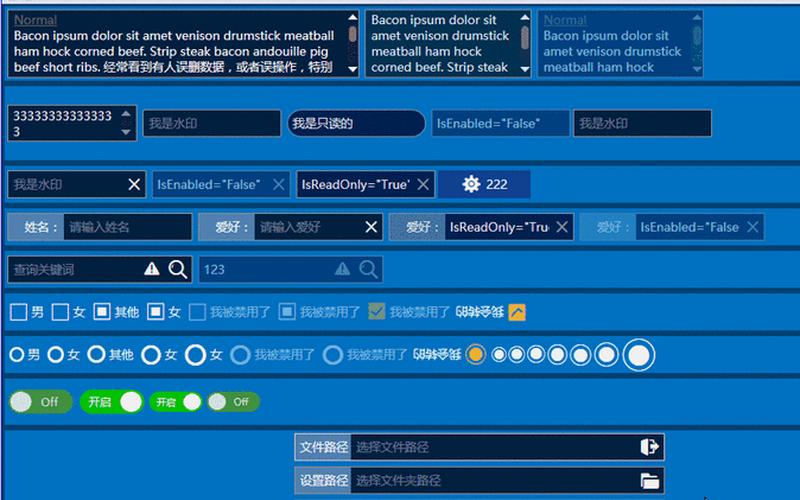Click the down arrow of the 33333333333333 box
This screenshot has width=800, height=500.
click(x=126, y=133)
